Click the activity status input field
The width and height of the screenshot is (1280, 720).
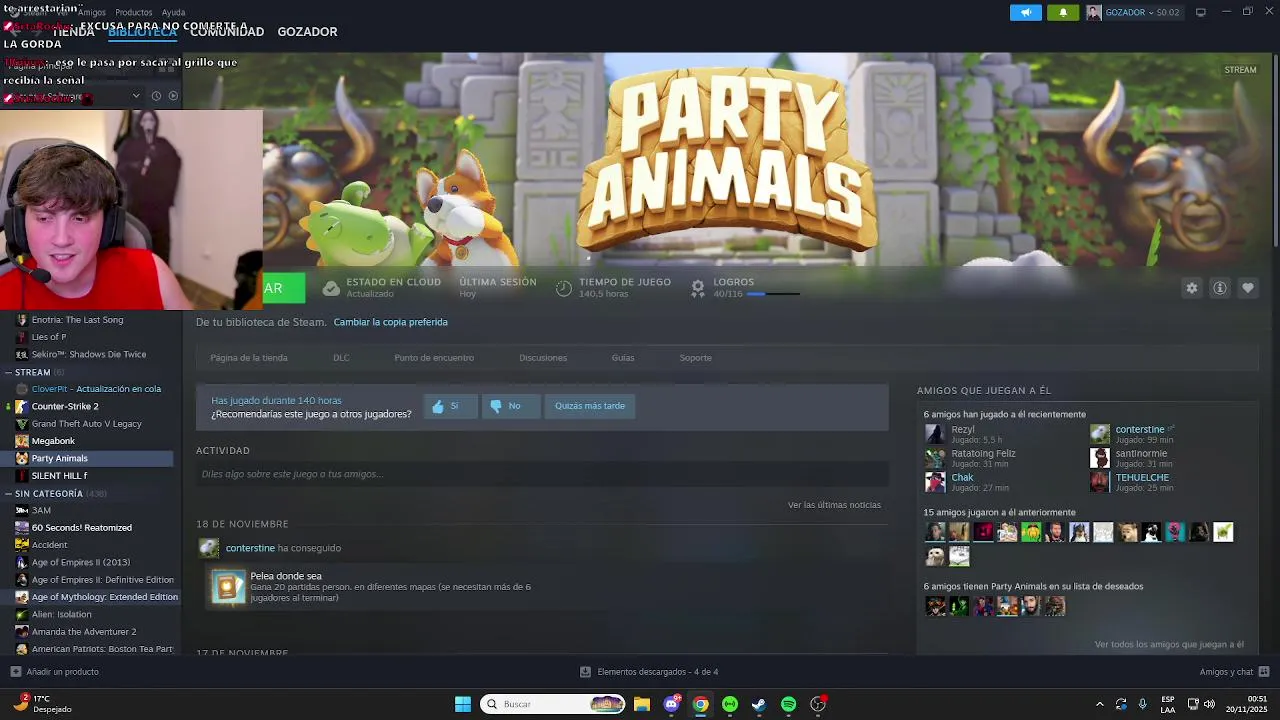(542, 474)
